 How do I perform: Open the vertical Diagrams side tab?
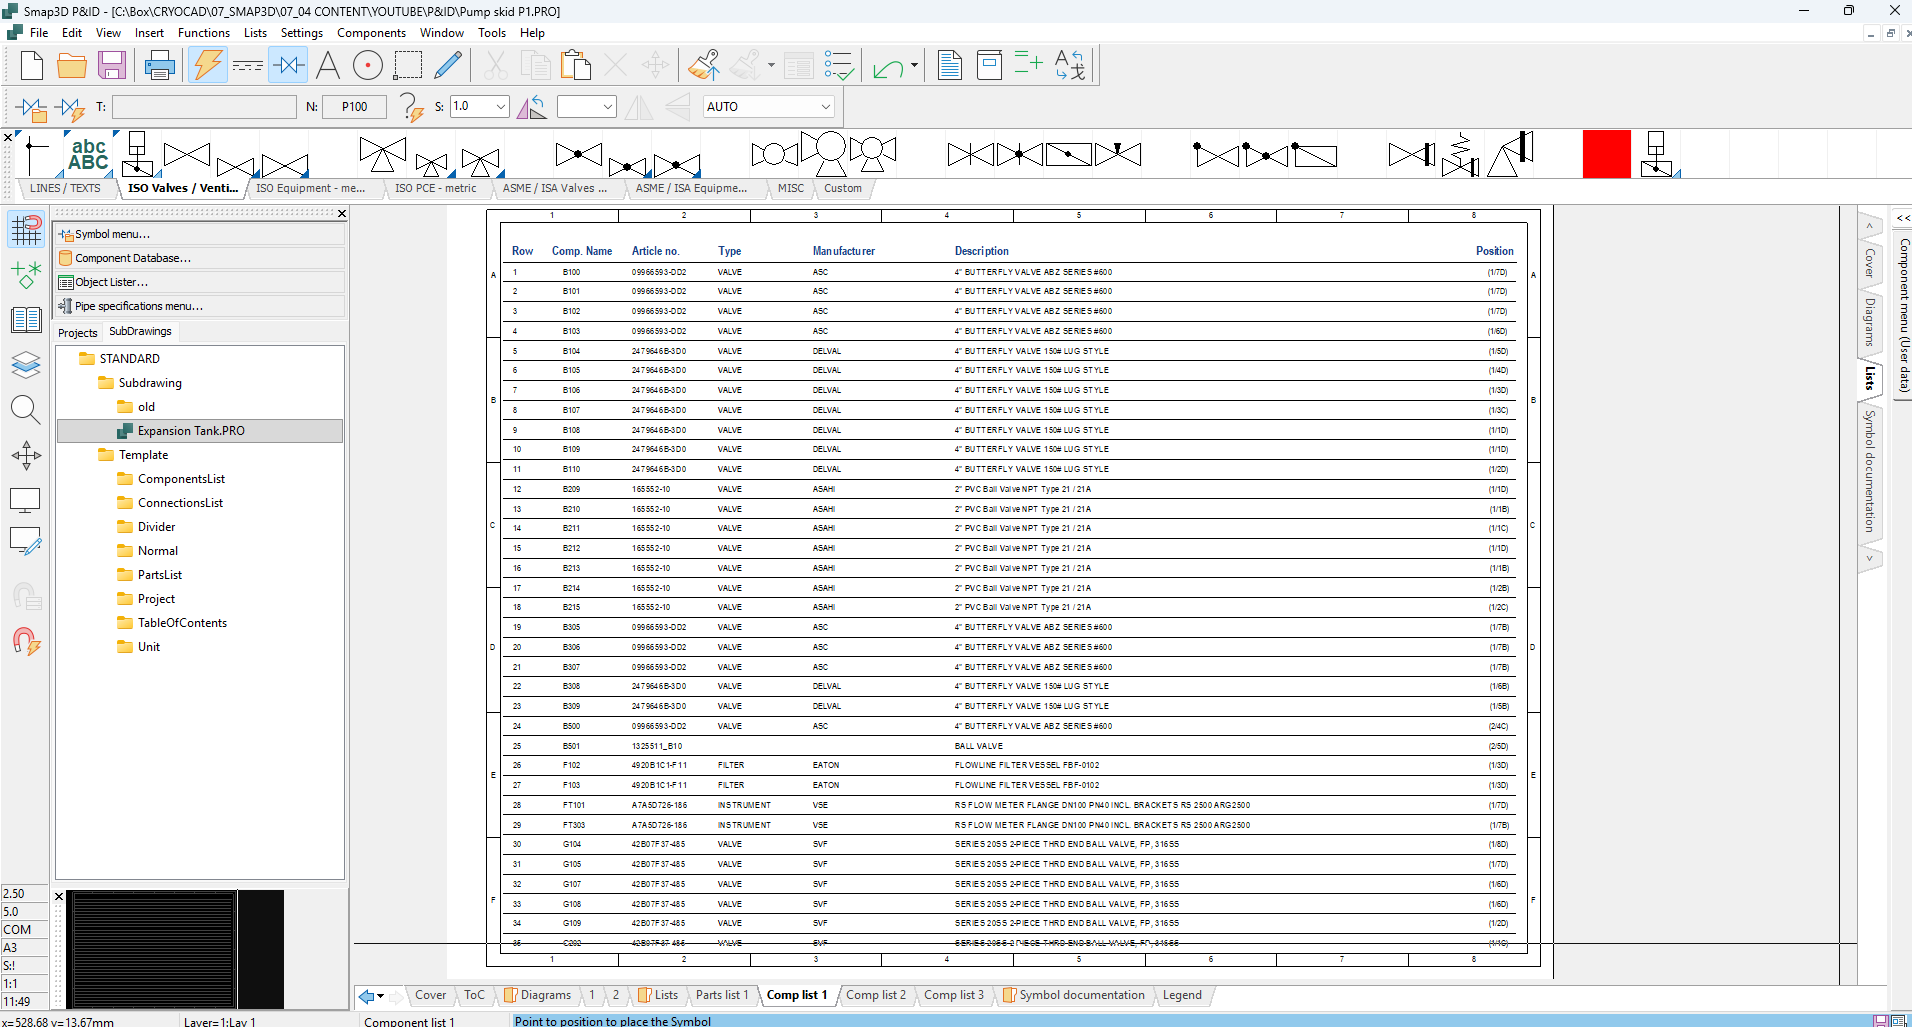[x=1869, y=322]
